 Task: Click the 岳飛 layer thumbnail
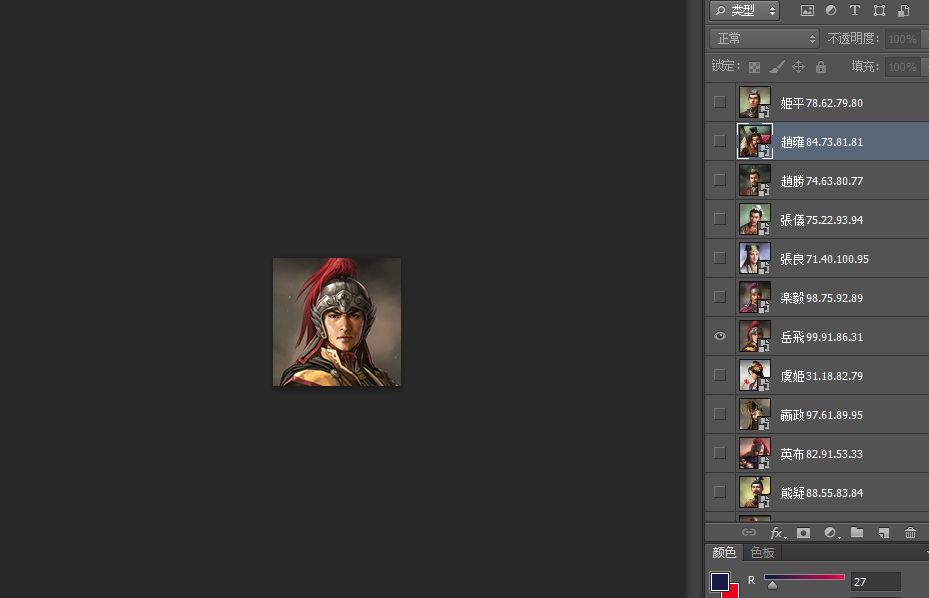[755, 336]
